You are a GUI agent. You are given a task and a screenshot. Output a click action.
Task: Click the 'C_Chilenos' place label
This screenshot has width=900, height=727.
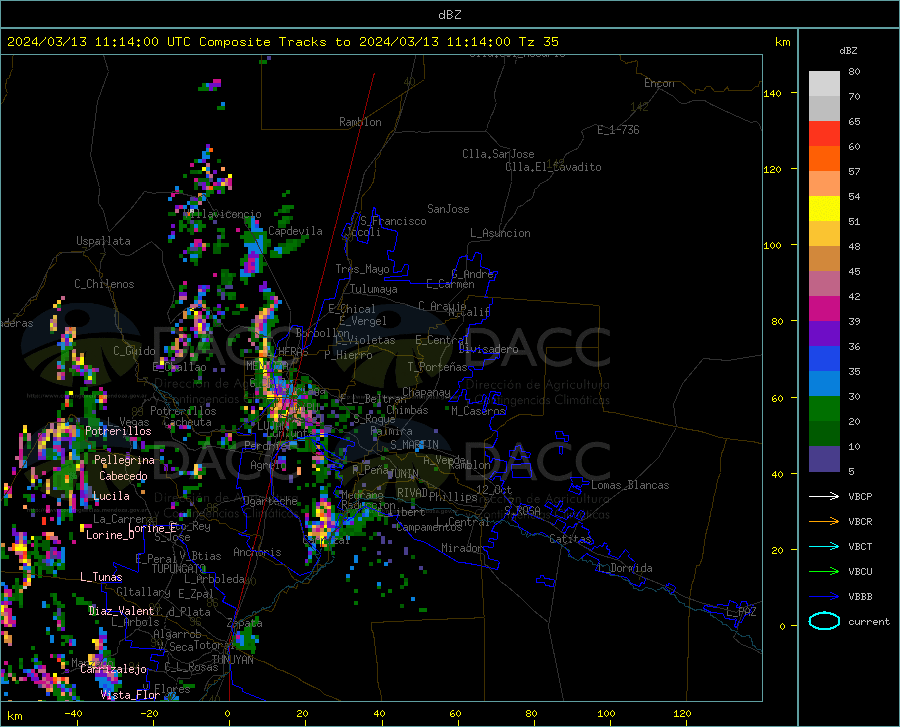point(104,284)
